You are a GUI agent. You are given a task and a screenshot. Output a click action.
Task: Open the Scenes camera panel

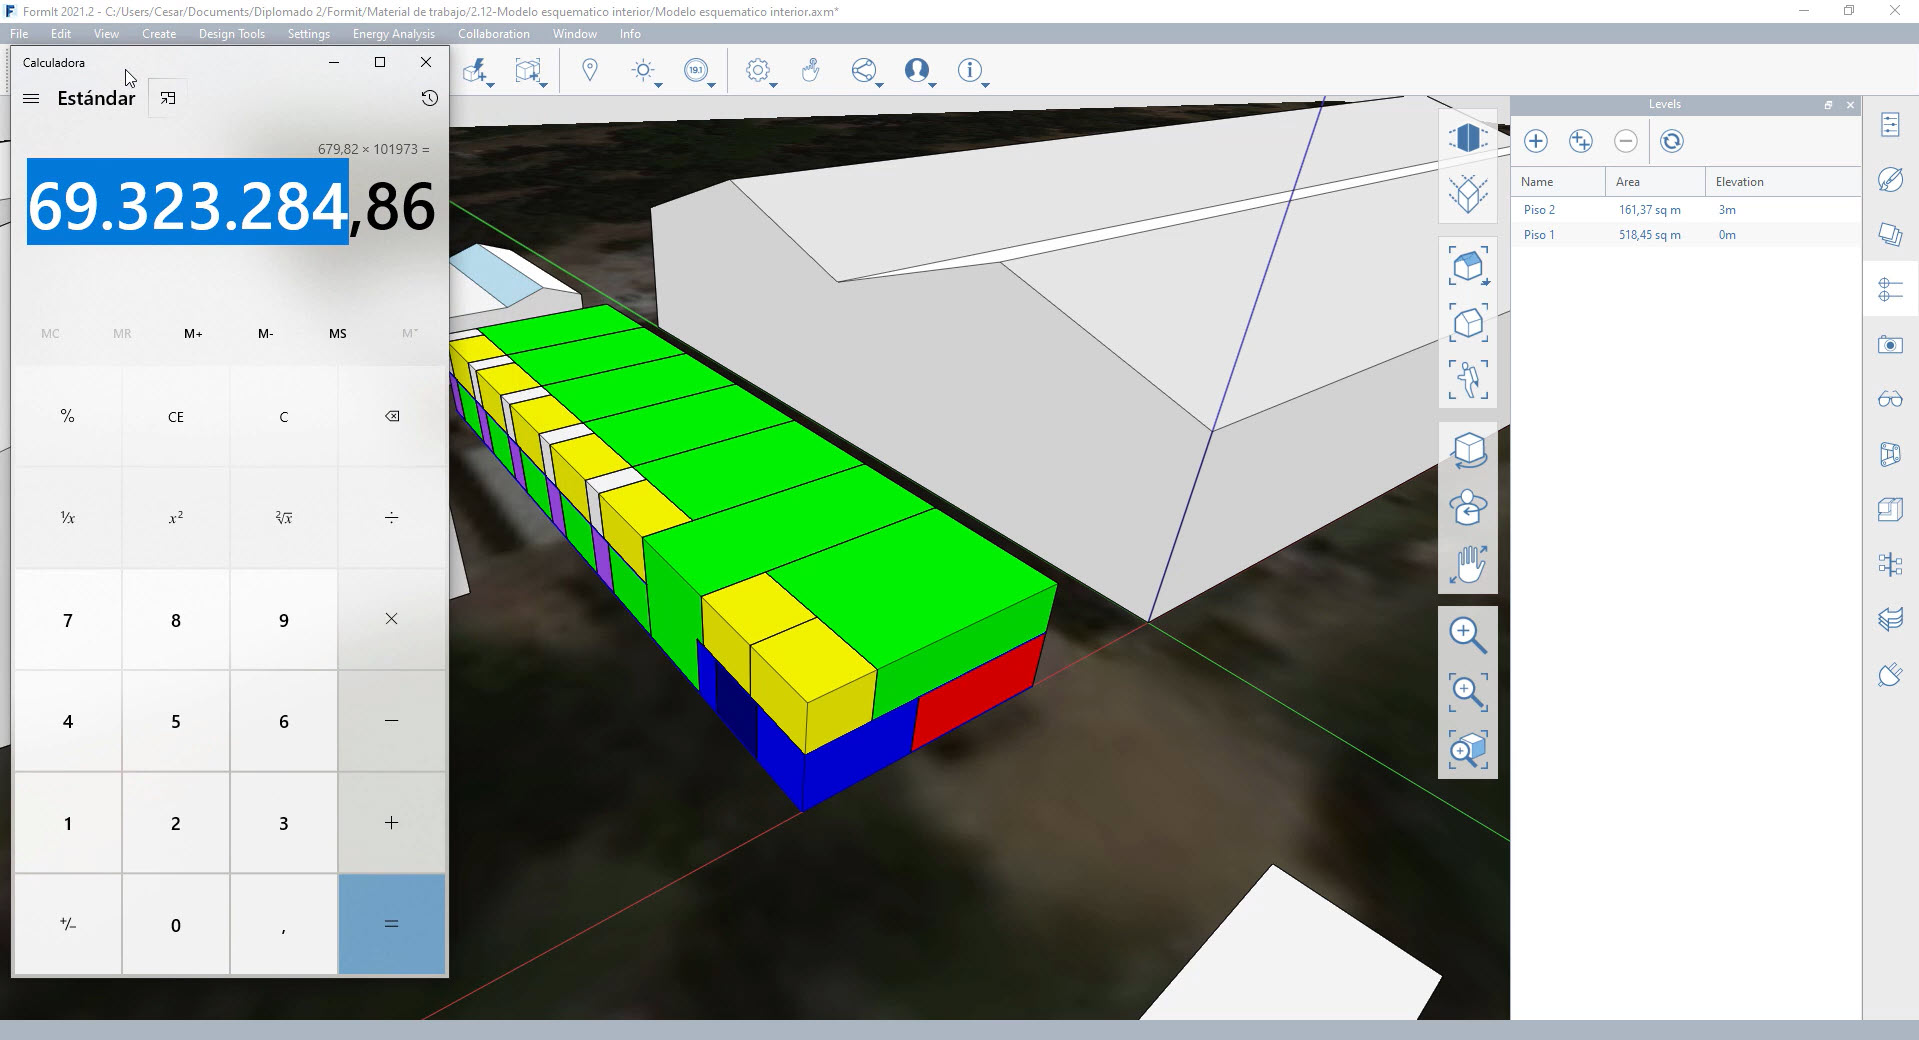(1889, 345)
